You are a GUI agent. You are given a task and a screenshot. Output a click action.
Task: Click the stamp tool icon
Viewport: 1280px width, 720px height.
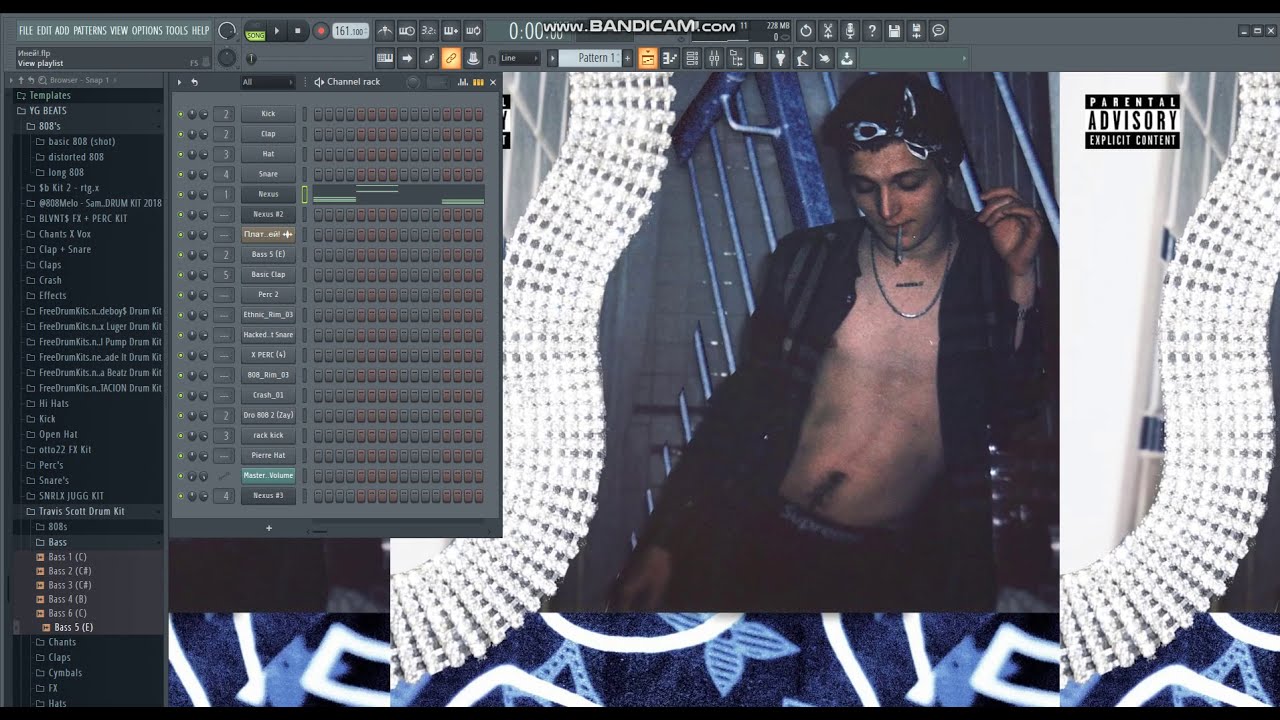(472, 58)
